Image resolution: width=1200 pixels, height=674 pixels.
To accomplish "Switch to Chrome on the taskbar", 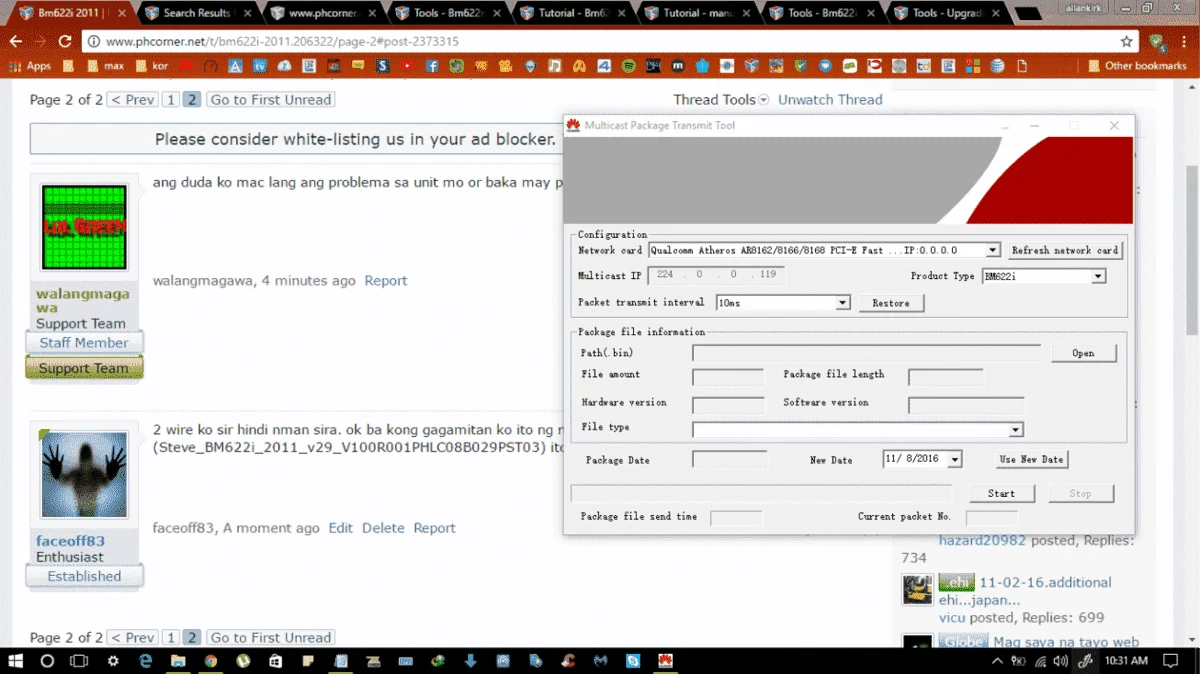I will (x=210, y=661).
